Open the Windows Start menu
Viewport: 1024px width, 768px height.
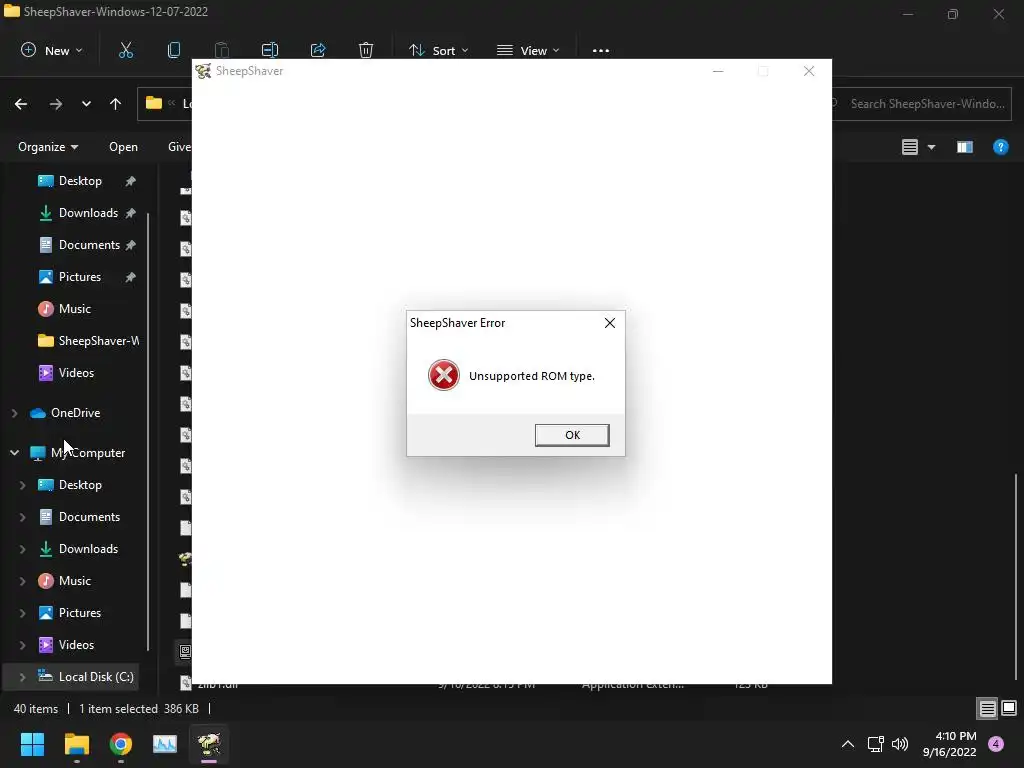(x=32, y=744)
